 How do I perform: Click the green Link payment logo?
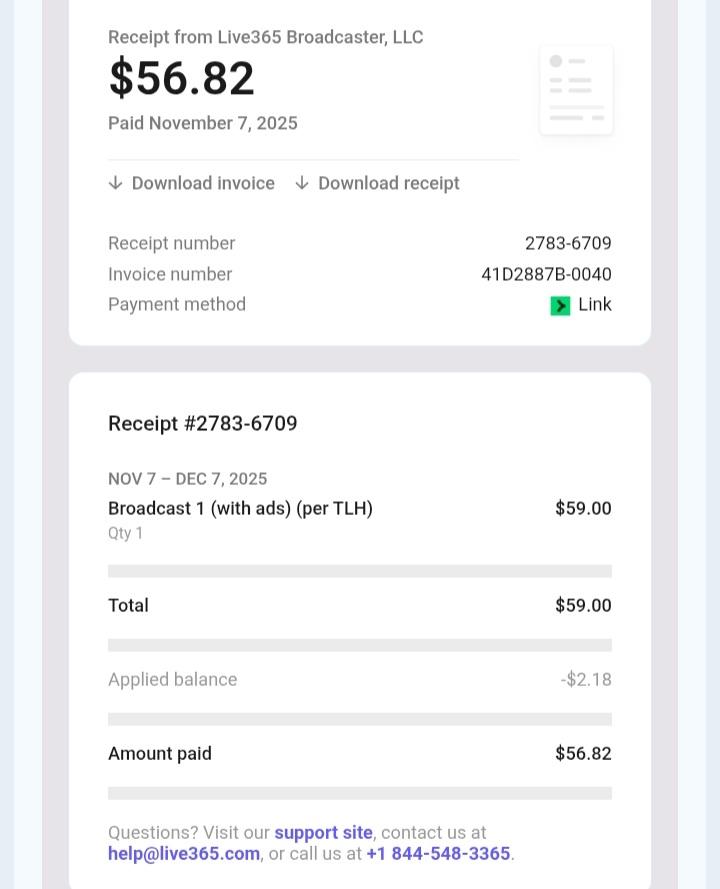point(560,305)
